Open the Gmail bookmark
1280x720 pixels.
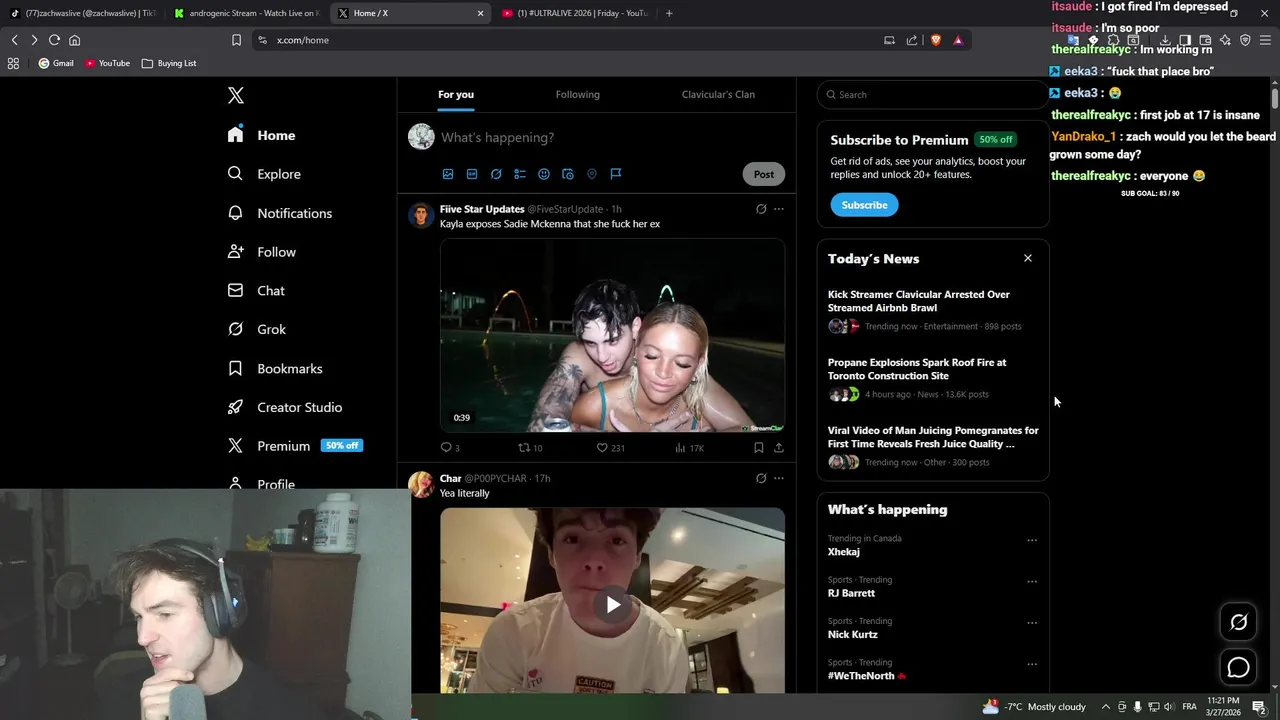click(56, 63)
